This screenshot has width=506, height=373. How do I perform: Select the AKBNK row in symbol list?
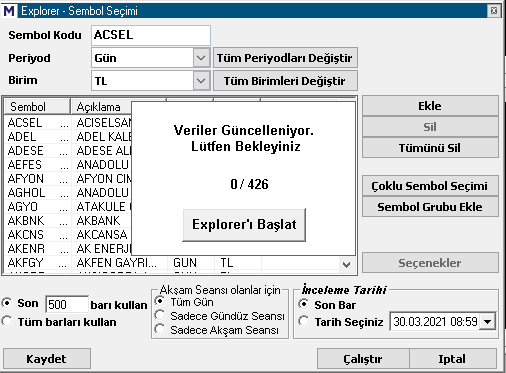click(68, 221)
